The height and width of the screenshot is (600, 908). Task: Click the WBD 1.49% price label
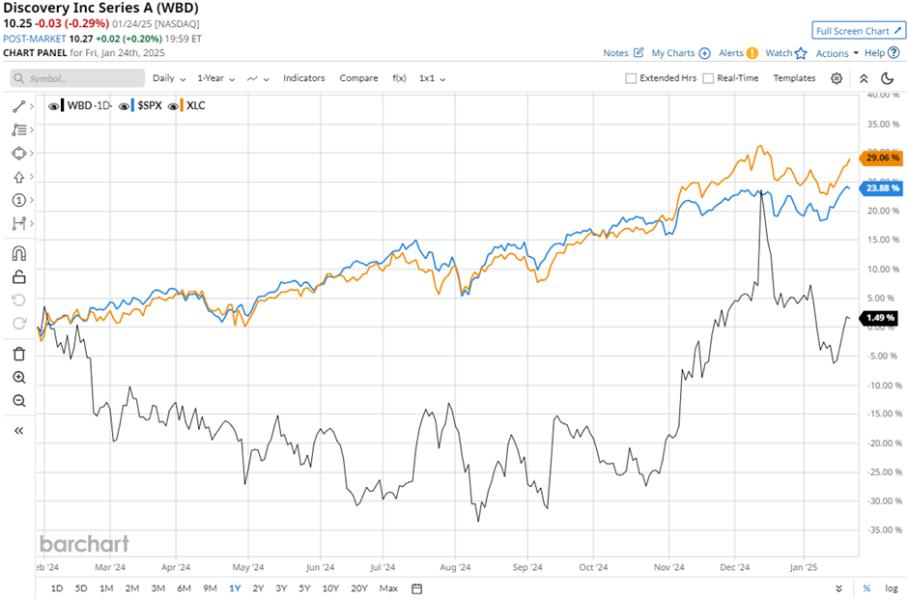tap(880, 317)
